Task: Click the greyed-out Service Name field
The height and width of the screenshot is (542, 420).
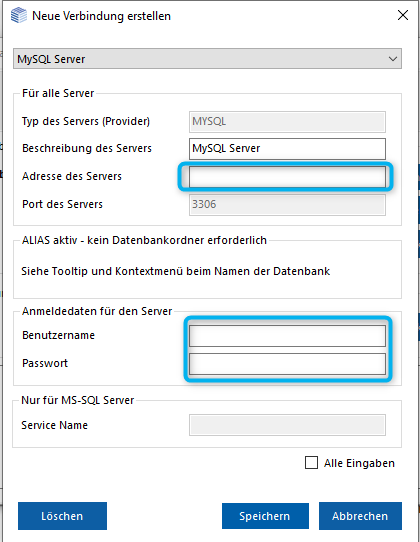Action: pos(287,425)
